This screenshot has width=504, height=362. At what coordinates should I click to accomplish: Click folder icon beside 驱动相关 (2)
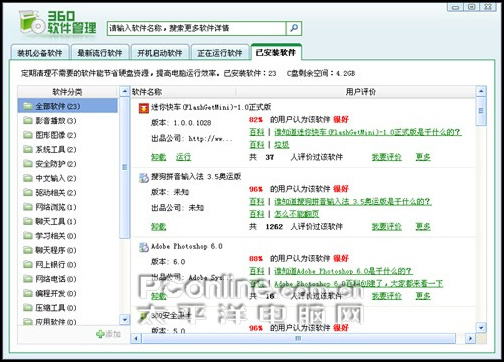[28, 192]
